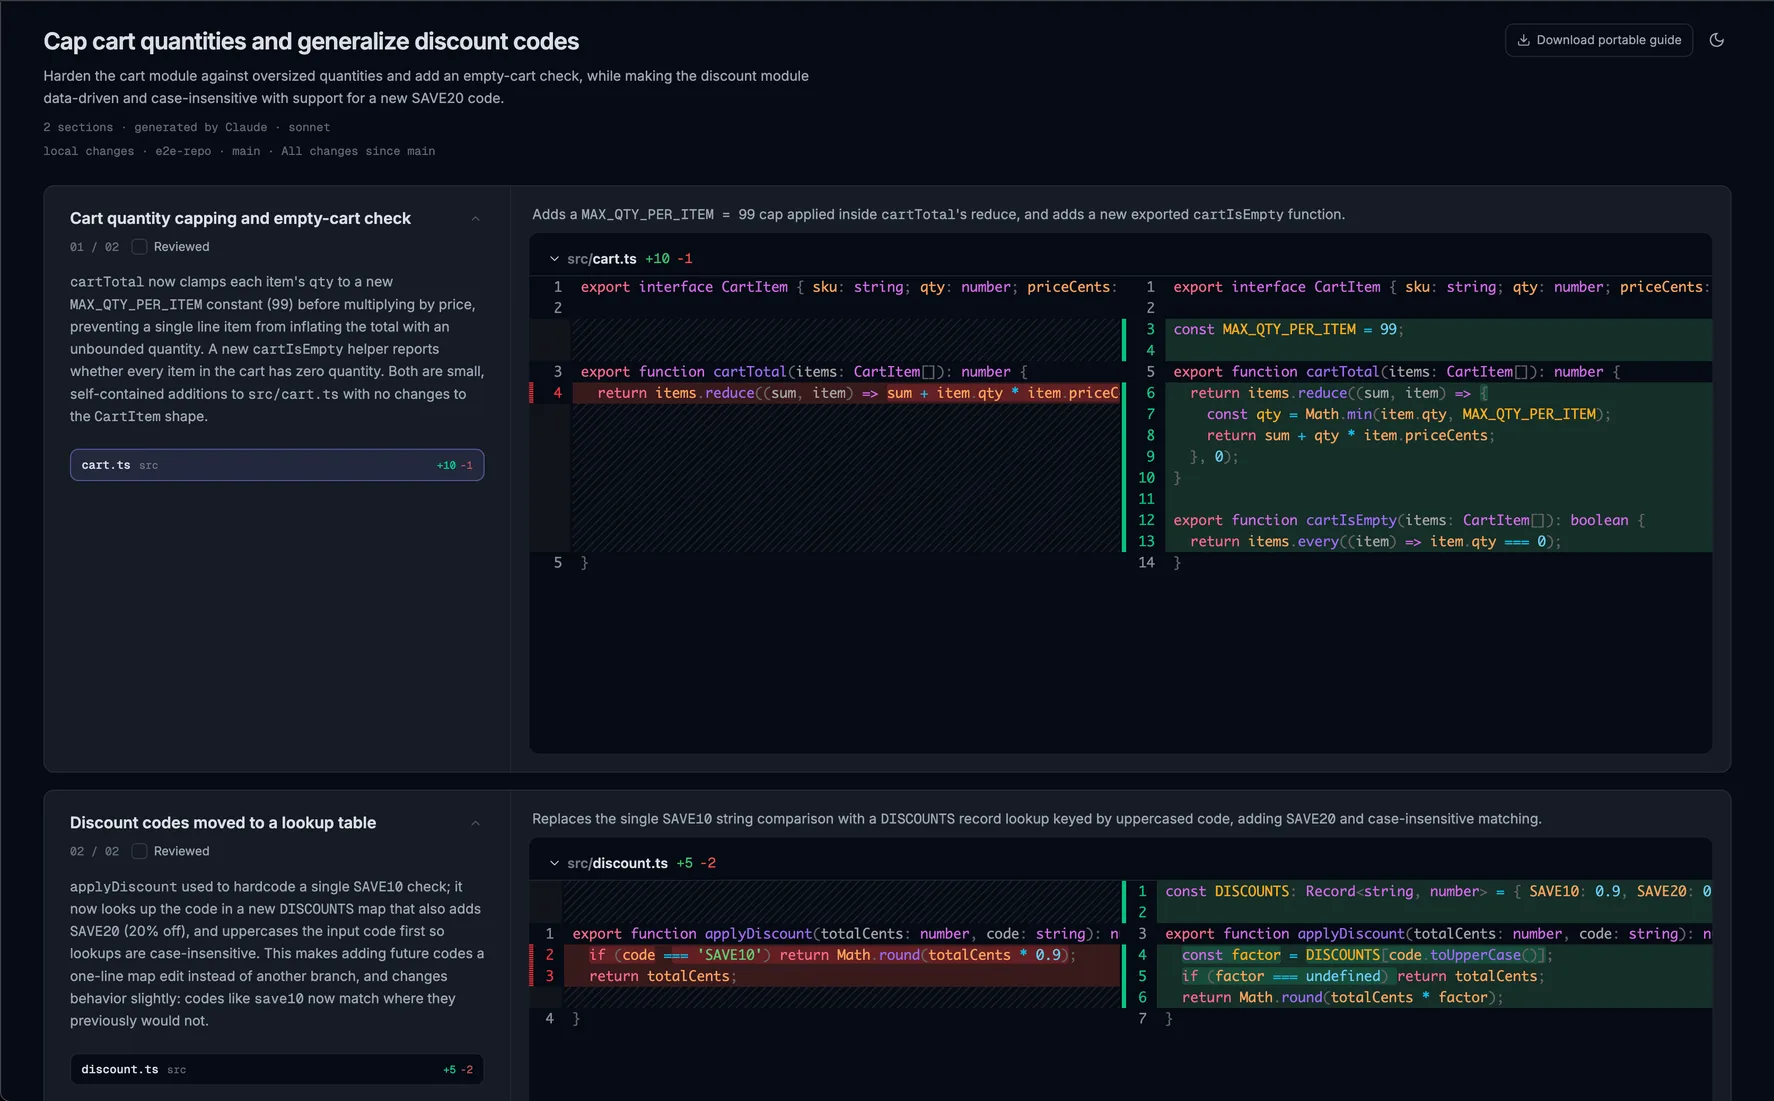The image size is (1774, 1101).
Task: Collapse the src/discount.ts diff file
Action: pyautogui.click(x=554, y=864)
